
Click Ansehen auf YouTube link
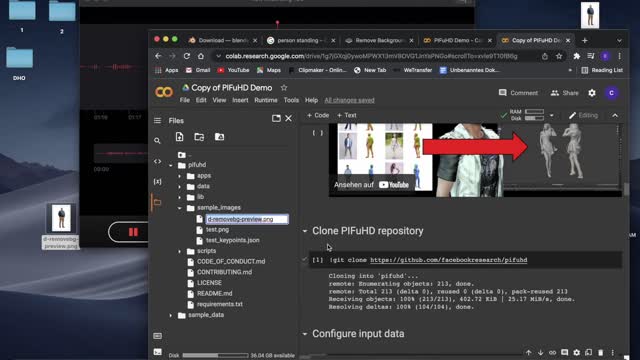371,185
